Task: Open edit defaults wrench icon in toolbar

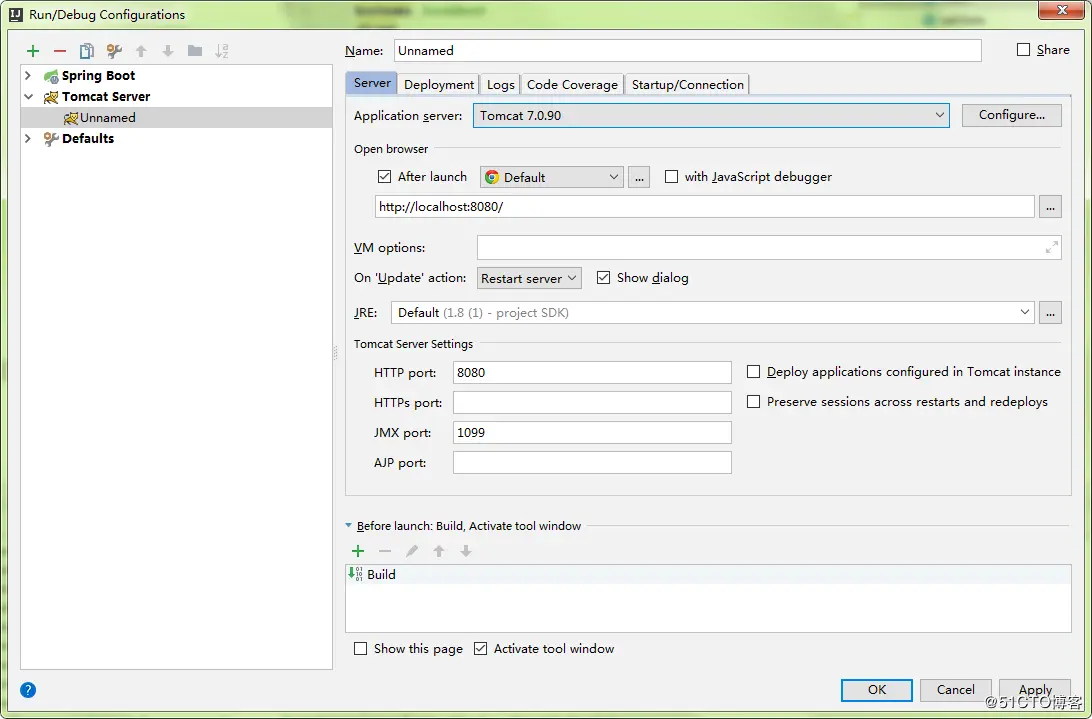Action: coord(114,51)
